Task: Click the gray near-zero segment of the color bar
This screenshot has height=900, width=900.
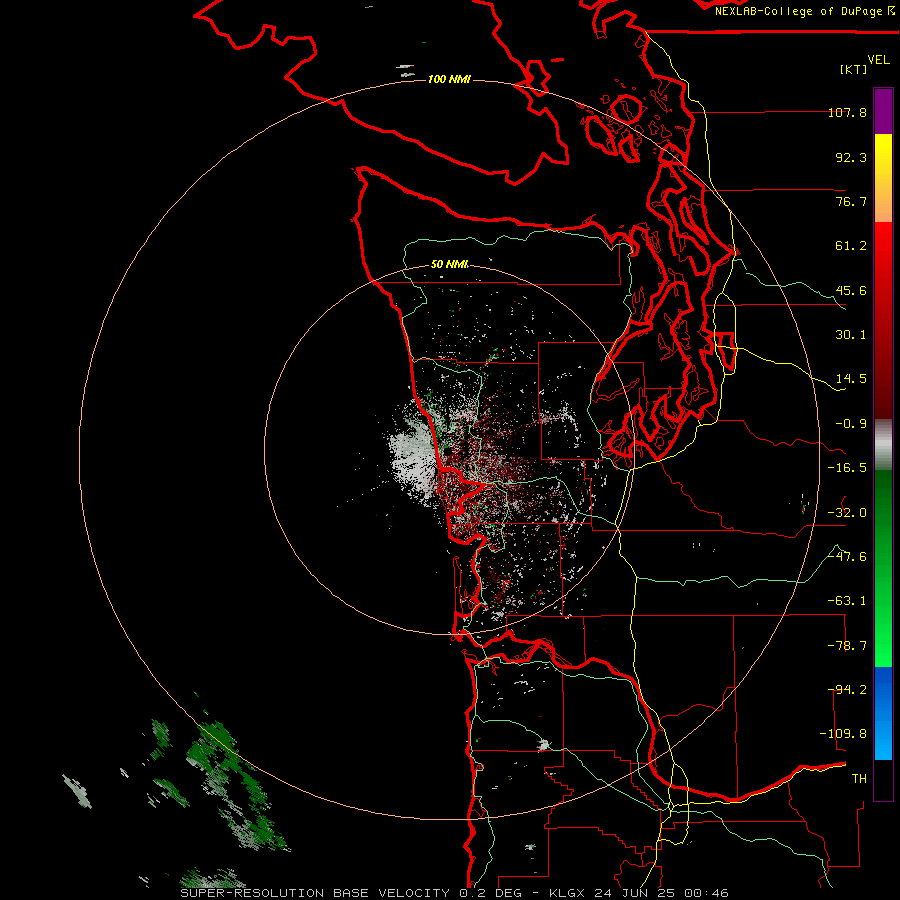Action: coord(883,445)
